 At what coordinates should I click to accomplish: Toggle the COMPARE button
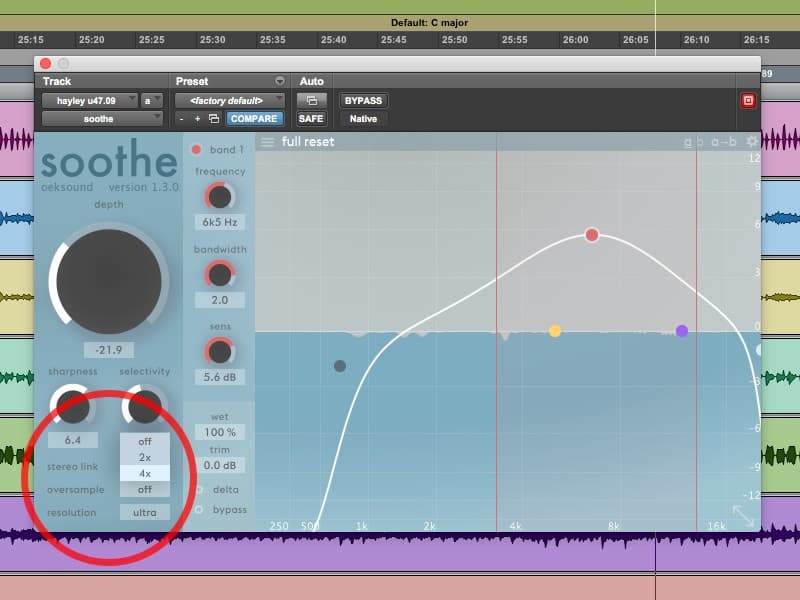[x=254, y=119]
